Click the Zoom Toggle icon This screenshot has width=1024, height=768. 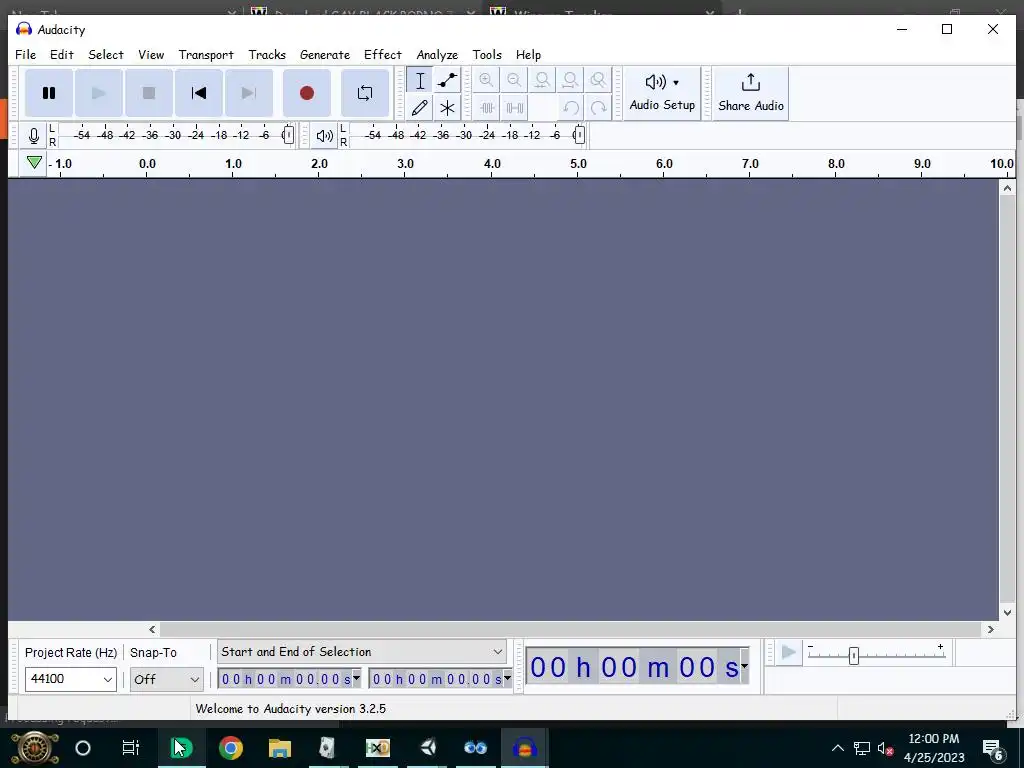[598, 80]
